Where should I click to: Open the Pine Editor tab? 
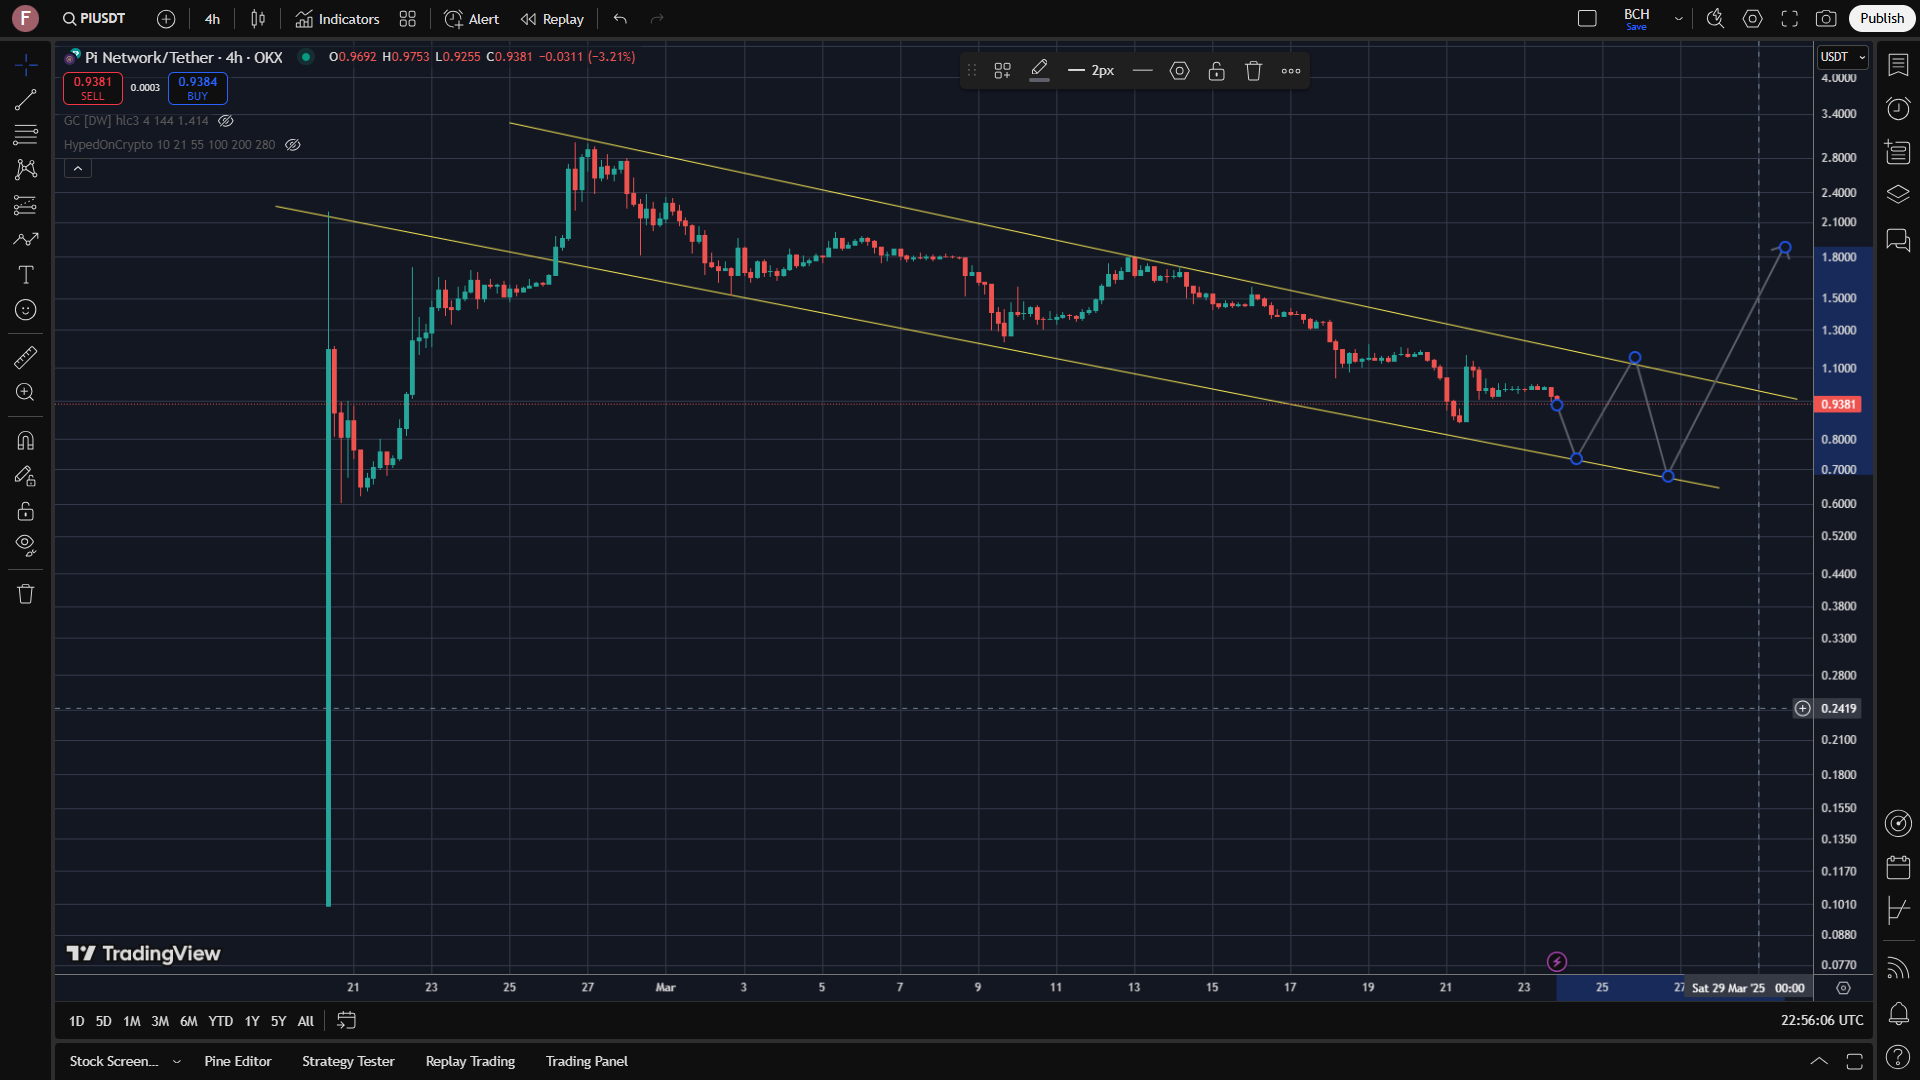pos(238,1061)
